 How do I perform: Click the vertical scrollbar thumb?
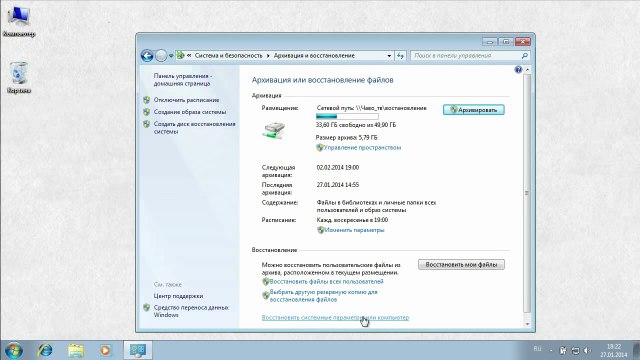[527, 193]
